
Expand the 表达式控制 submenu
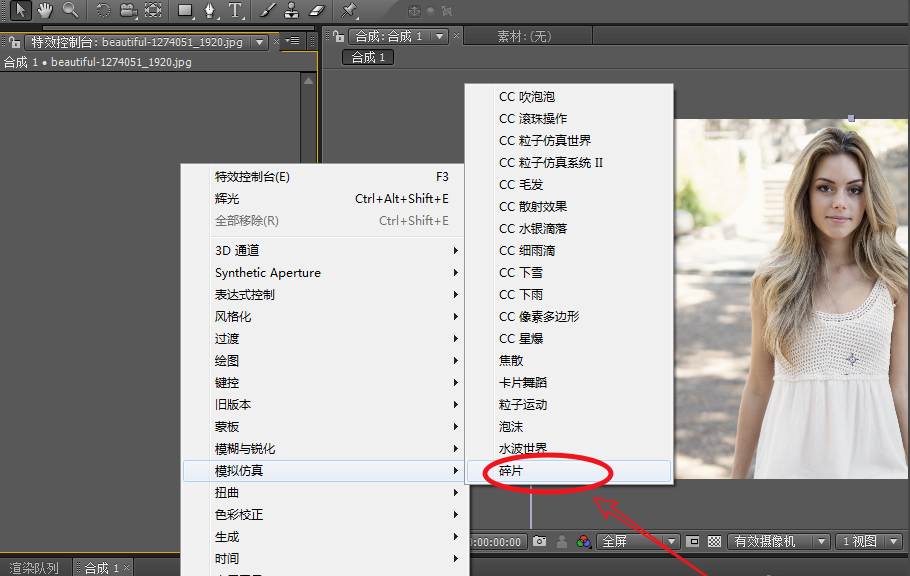point(323,294)
